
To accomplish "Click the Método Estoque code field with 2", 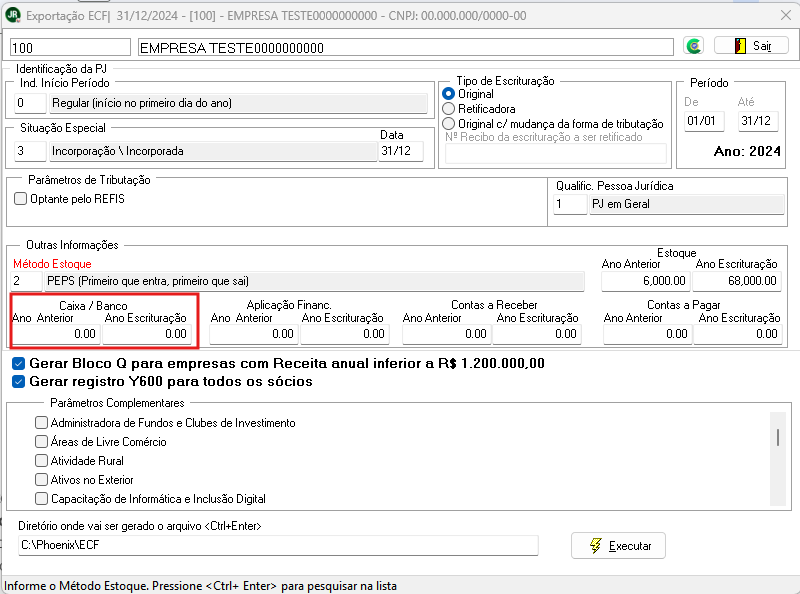I will point(26,281).
